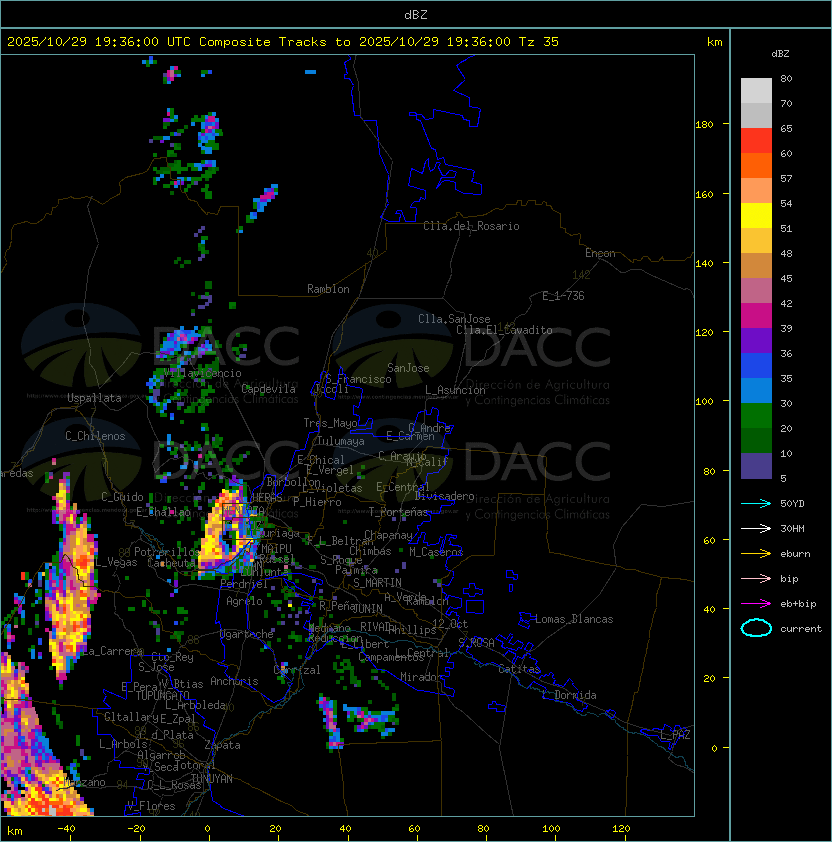Click the 100 km tick on right axis
This screenshot has height=842, width=832.
coord(704,402)
